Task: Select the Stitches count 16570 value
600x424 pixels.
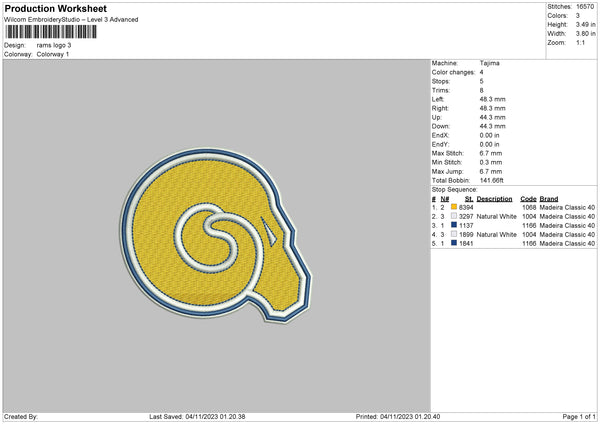Action: tap(586, 7)
